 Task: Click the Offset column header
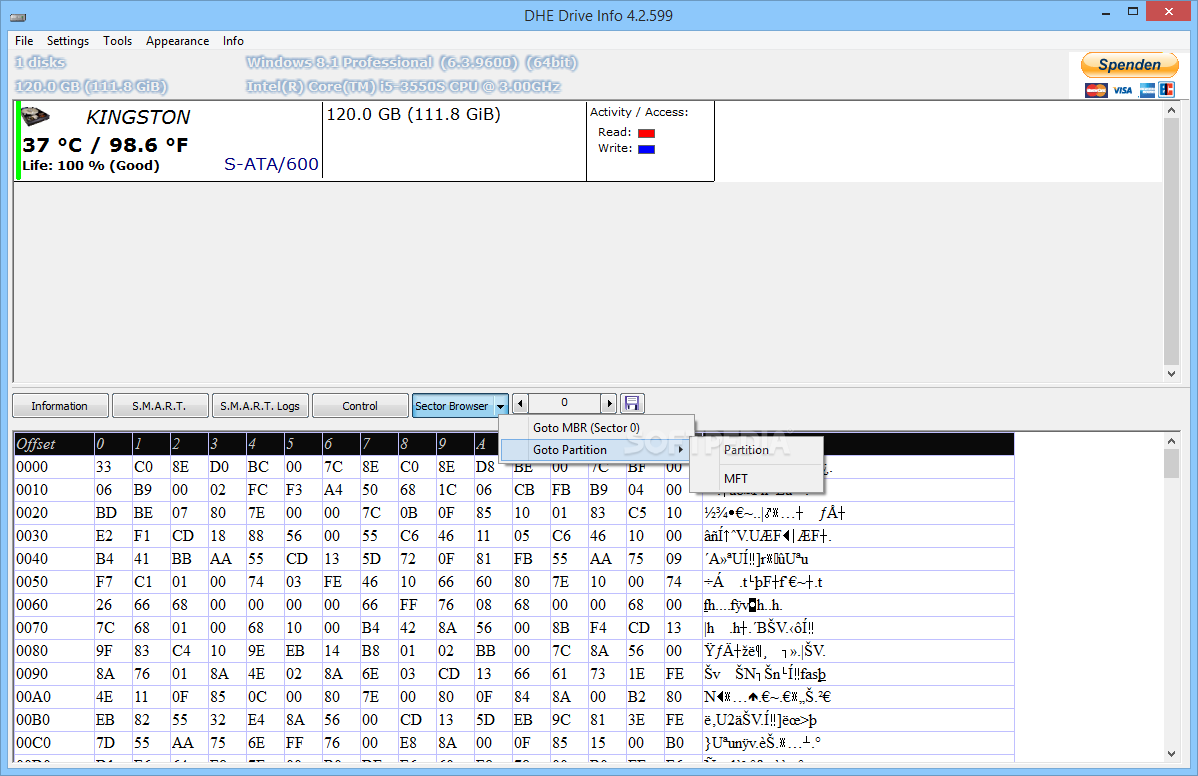[x=53, y=444]
